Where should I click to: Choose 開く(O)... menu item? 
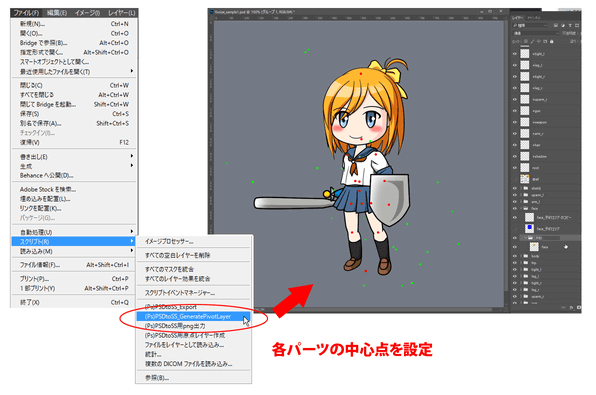click(74, 33)
